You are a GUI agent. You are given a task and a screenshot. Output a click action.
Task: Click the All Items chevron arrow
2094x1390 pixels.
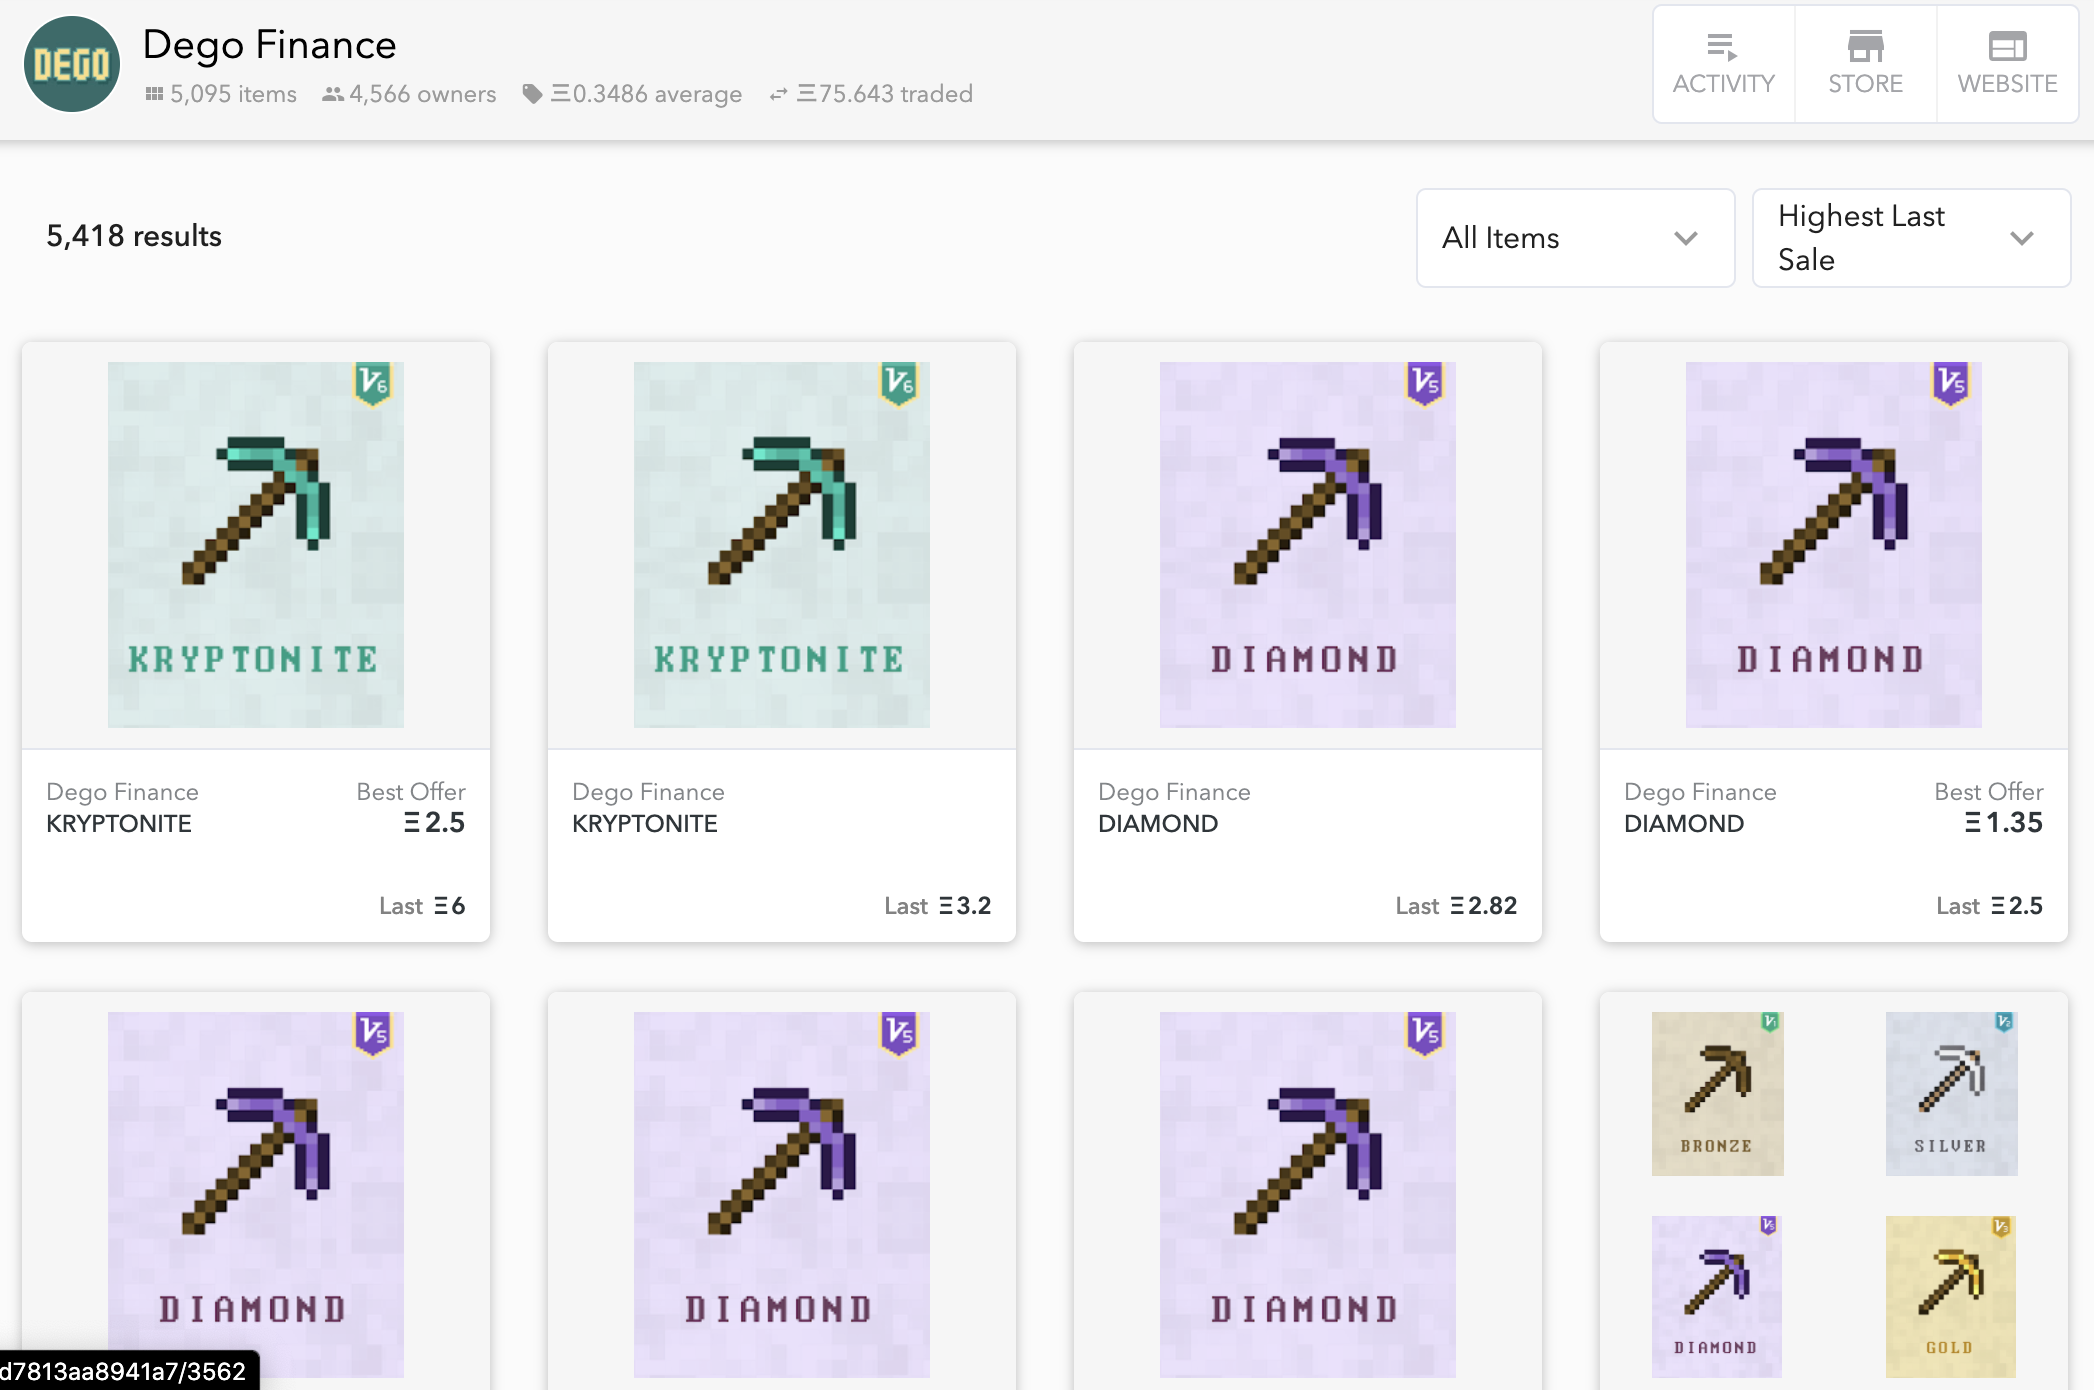click(x=1686, y=238)
